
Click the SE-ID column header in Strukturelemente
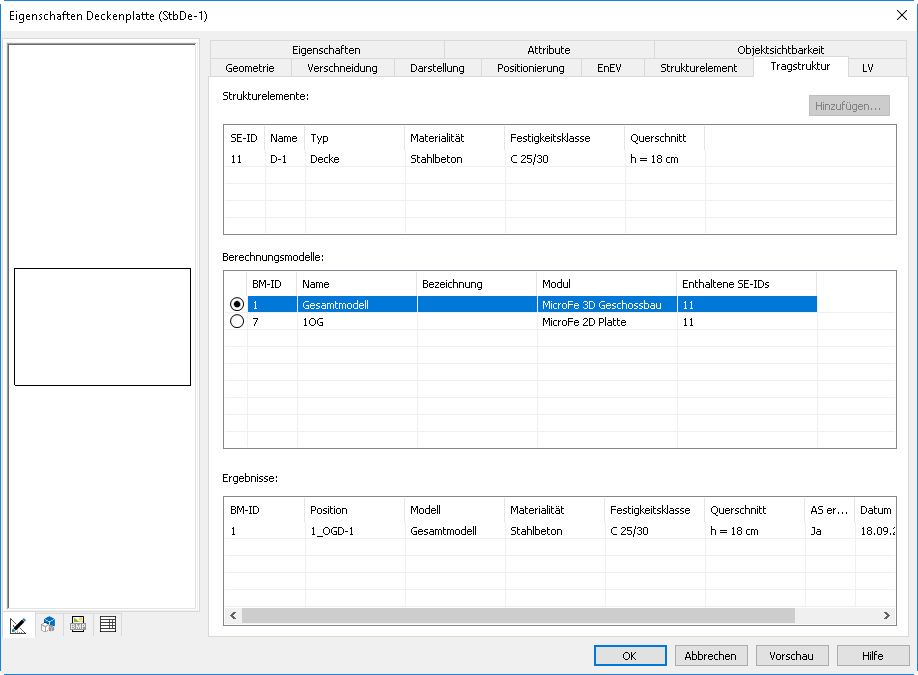244,138
